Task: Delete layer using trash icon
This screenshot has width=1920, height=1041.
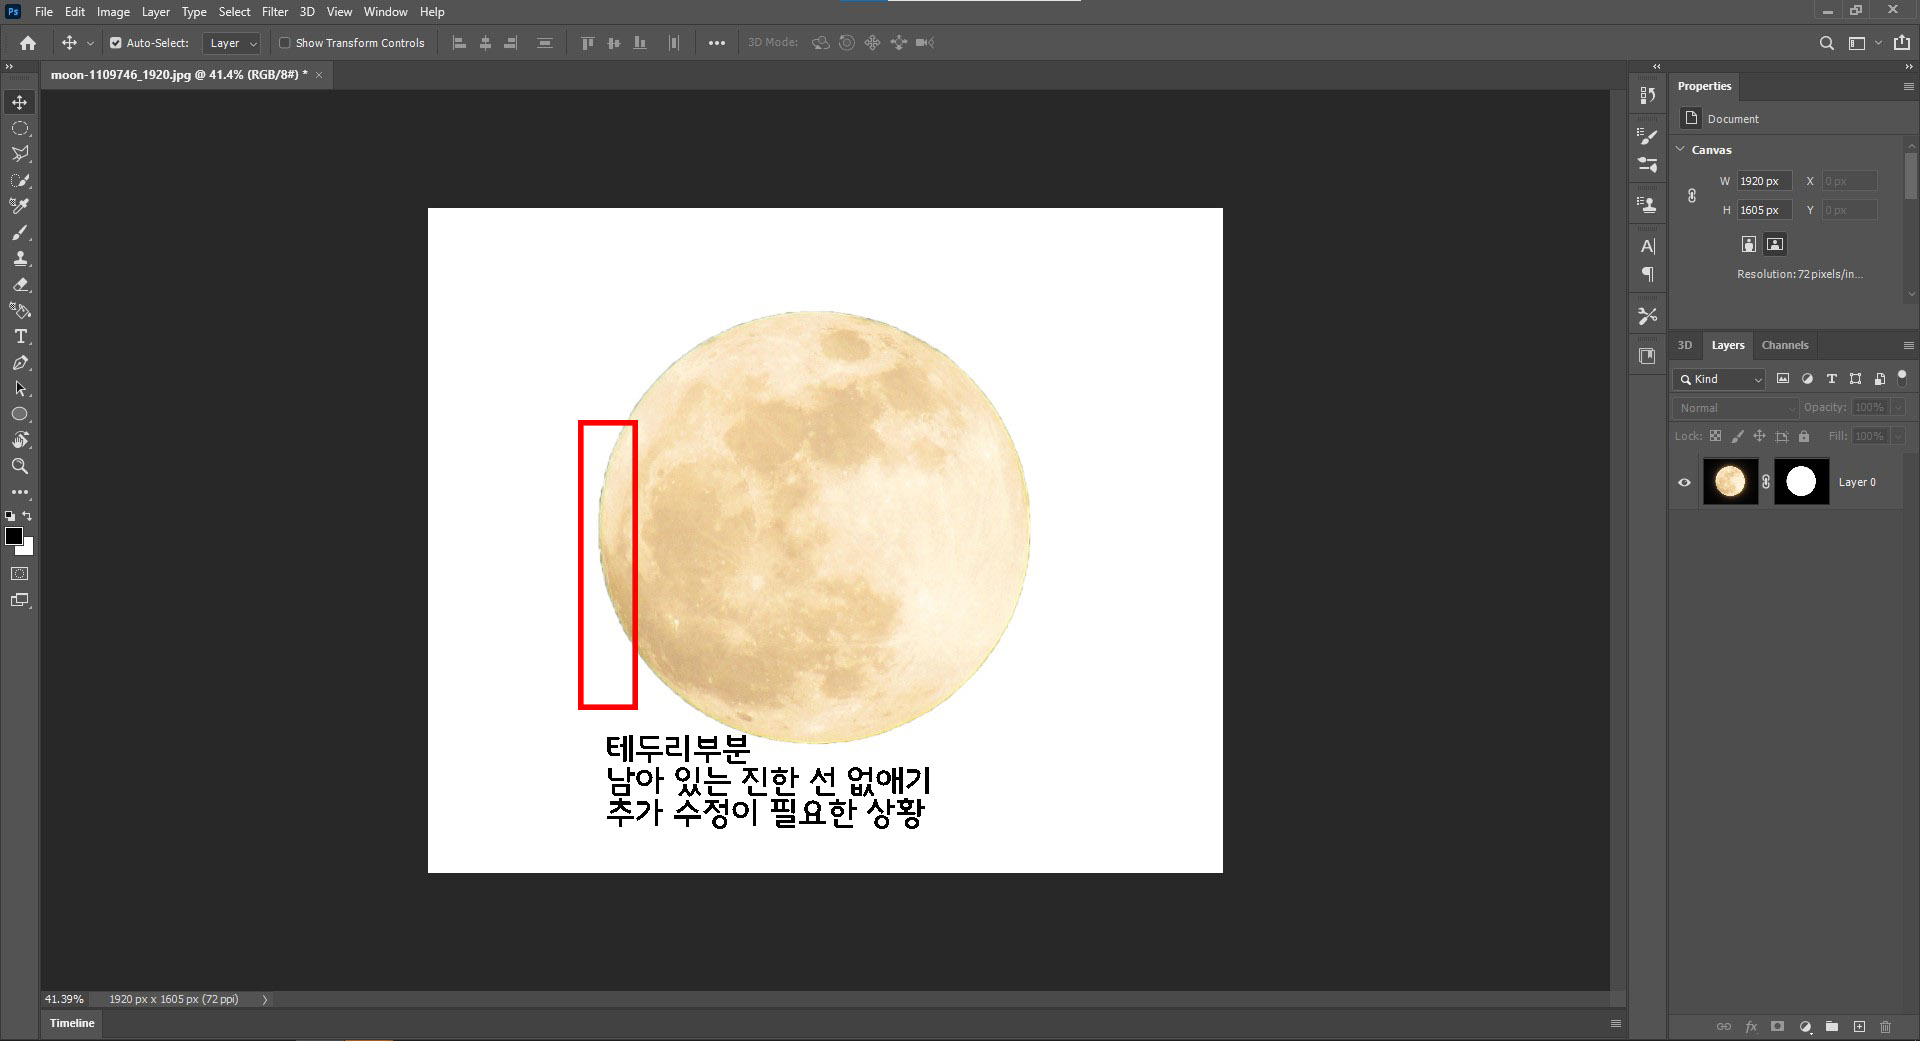Action: (1886, 1027)
